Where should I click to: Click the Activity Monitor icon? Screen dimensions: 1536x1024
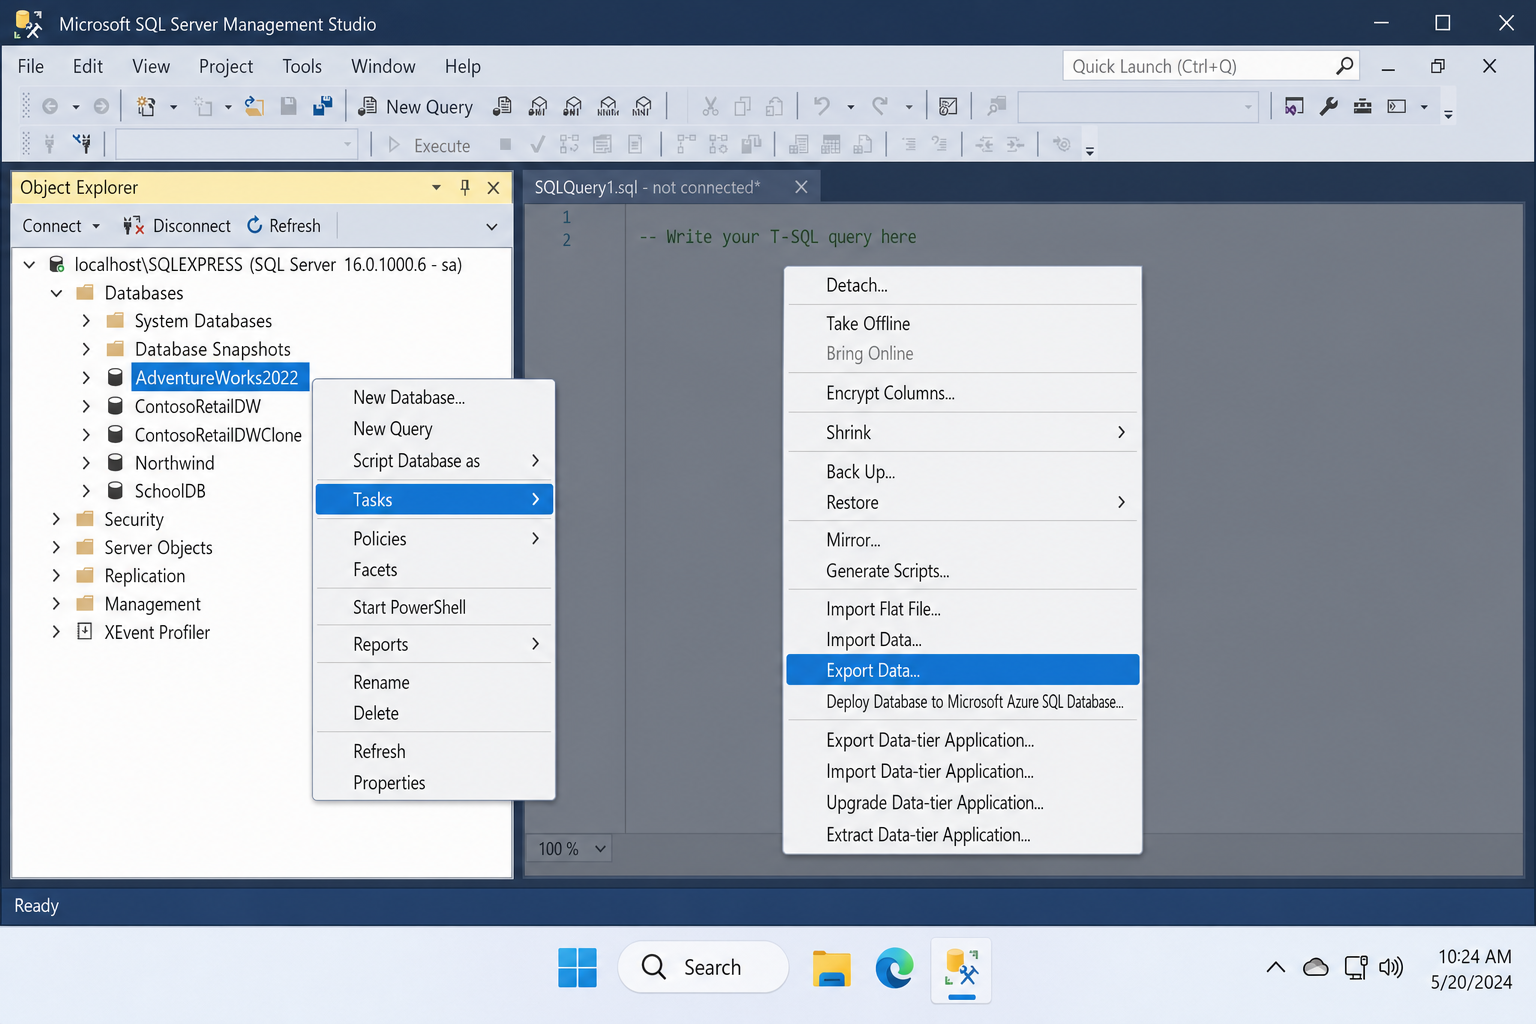(x=949, y=106)
